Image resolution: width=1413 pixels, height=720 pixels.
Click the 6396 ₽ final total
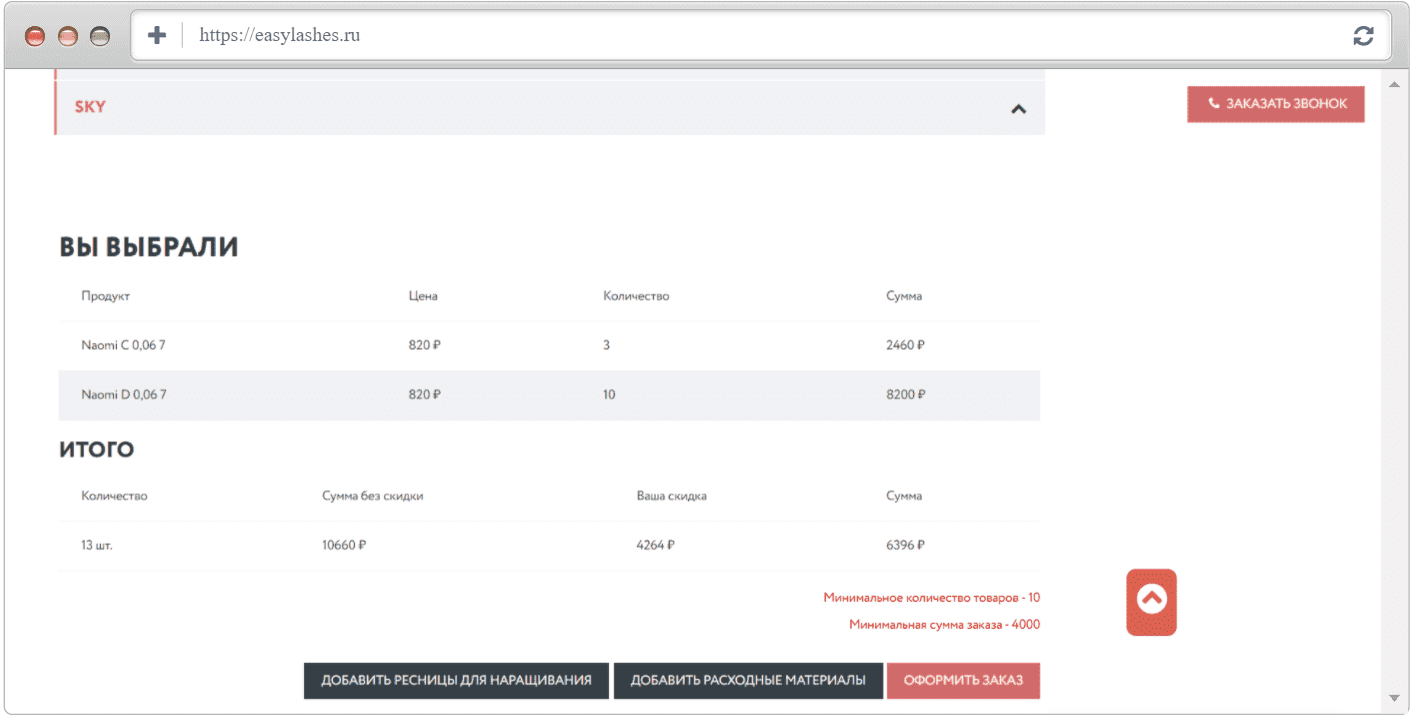click(x=905, y=546)
